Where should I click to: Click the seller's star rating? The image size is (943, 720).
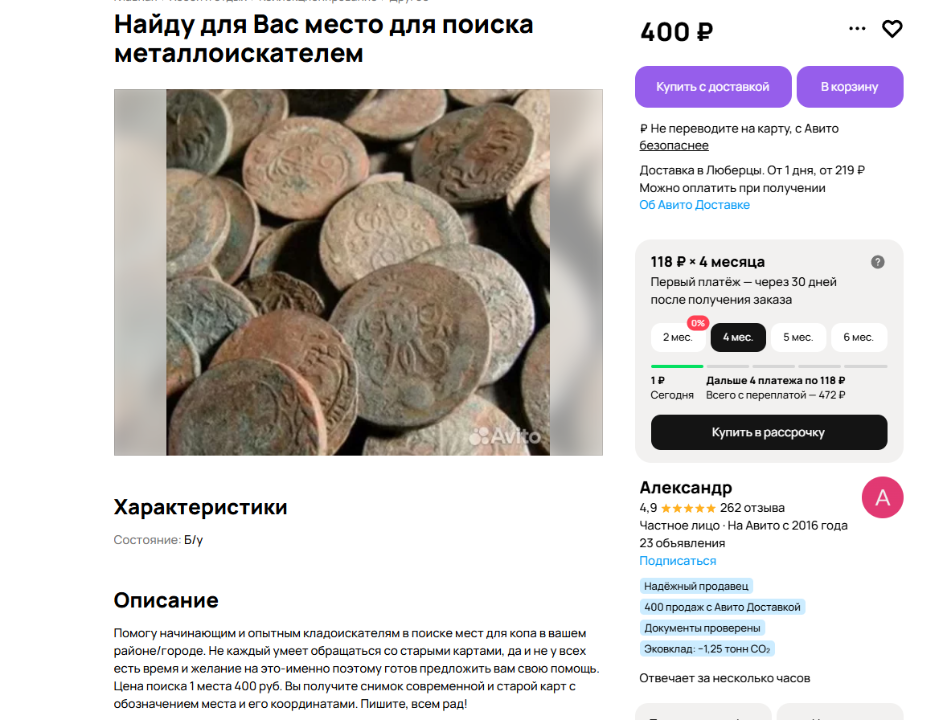tap(688, 508)
